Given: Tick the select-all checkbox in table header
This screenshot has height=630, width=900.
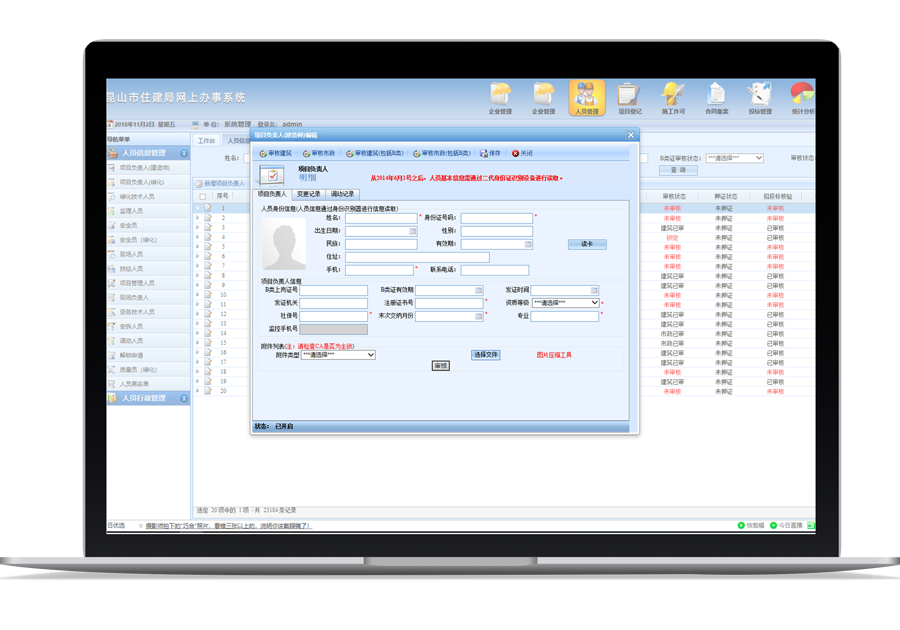Looking at the screenshot, I should (x=203, y=197).
